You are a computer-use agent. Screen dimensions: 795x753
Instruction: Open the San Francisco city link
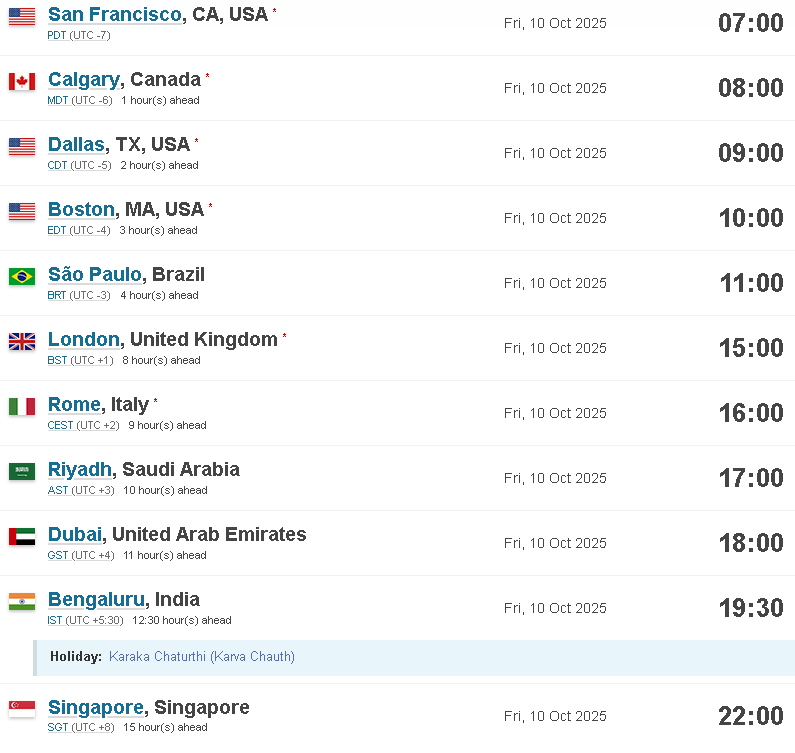(115, 14)
